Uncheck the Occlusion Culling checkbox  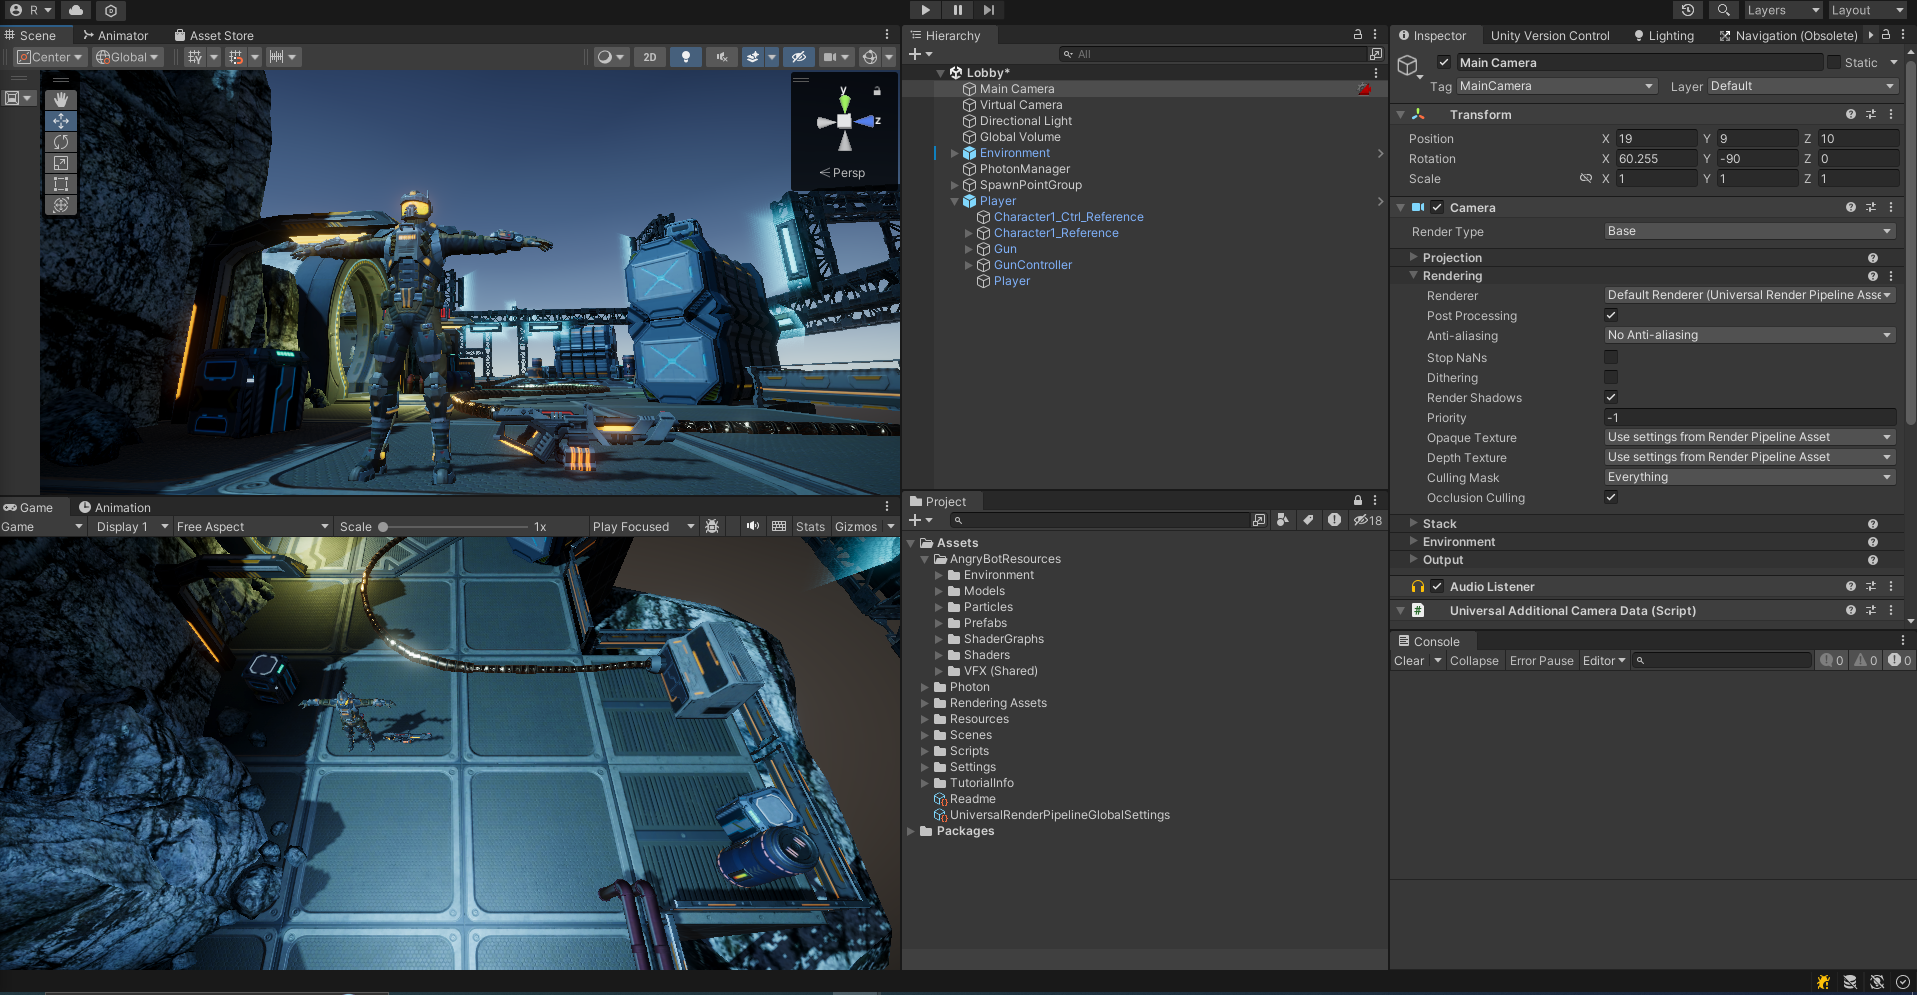click(1611, 498)
